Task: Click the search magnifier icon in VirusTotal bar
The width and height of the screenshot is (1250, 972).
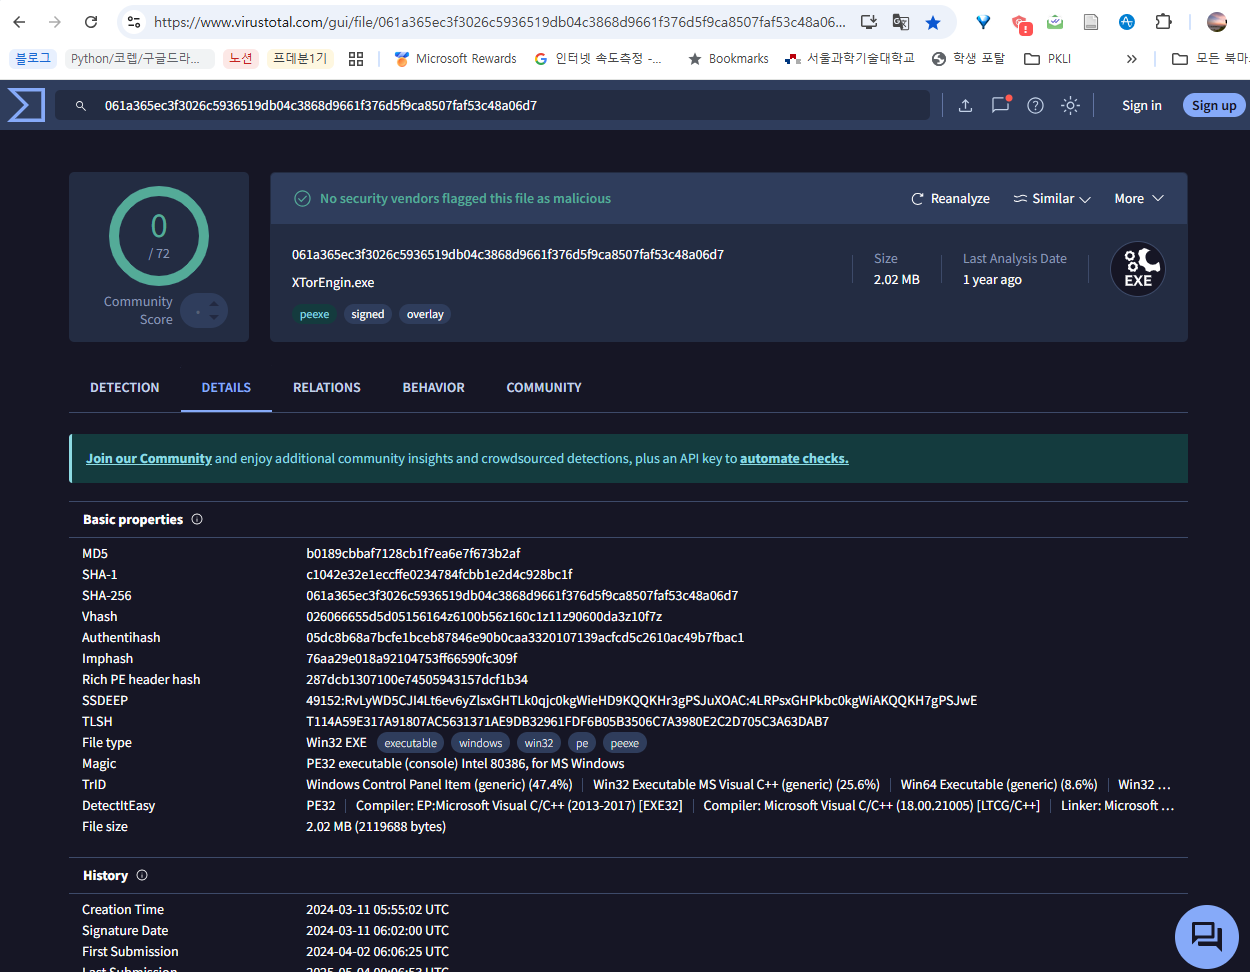Action: 81,105
